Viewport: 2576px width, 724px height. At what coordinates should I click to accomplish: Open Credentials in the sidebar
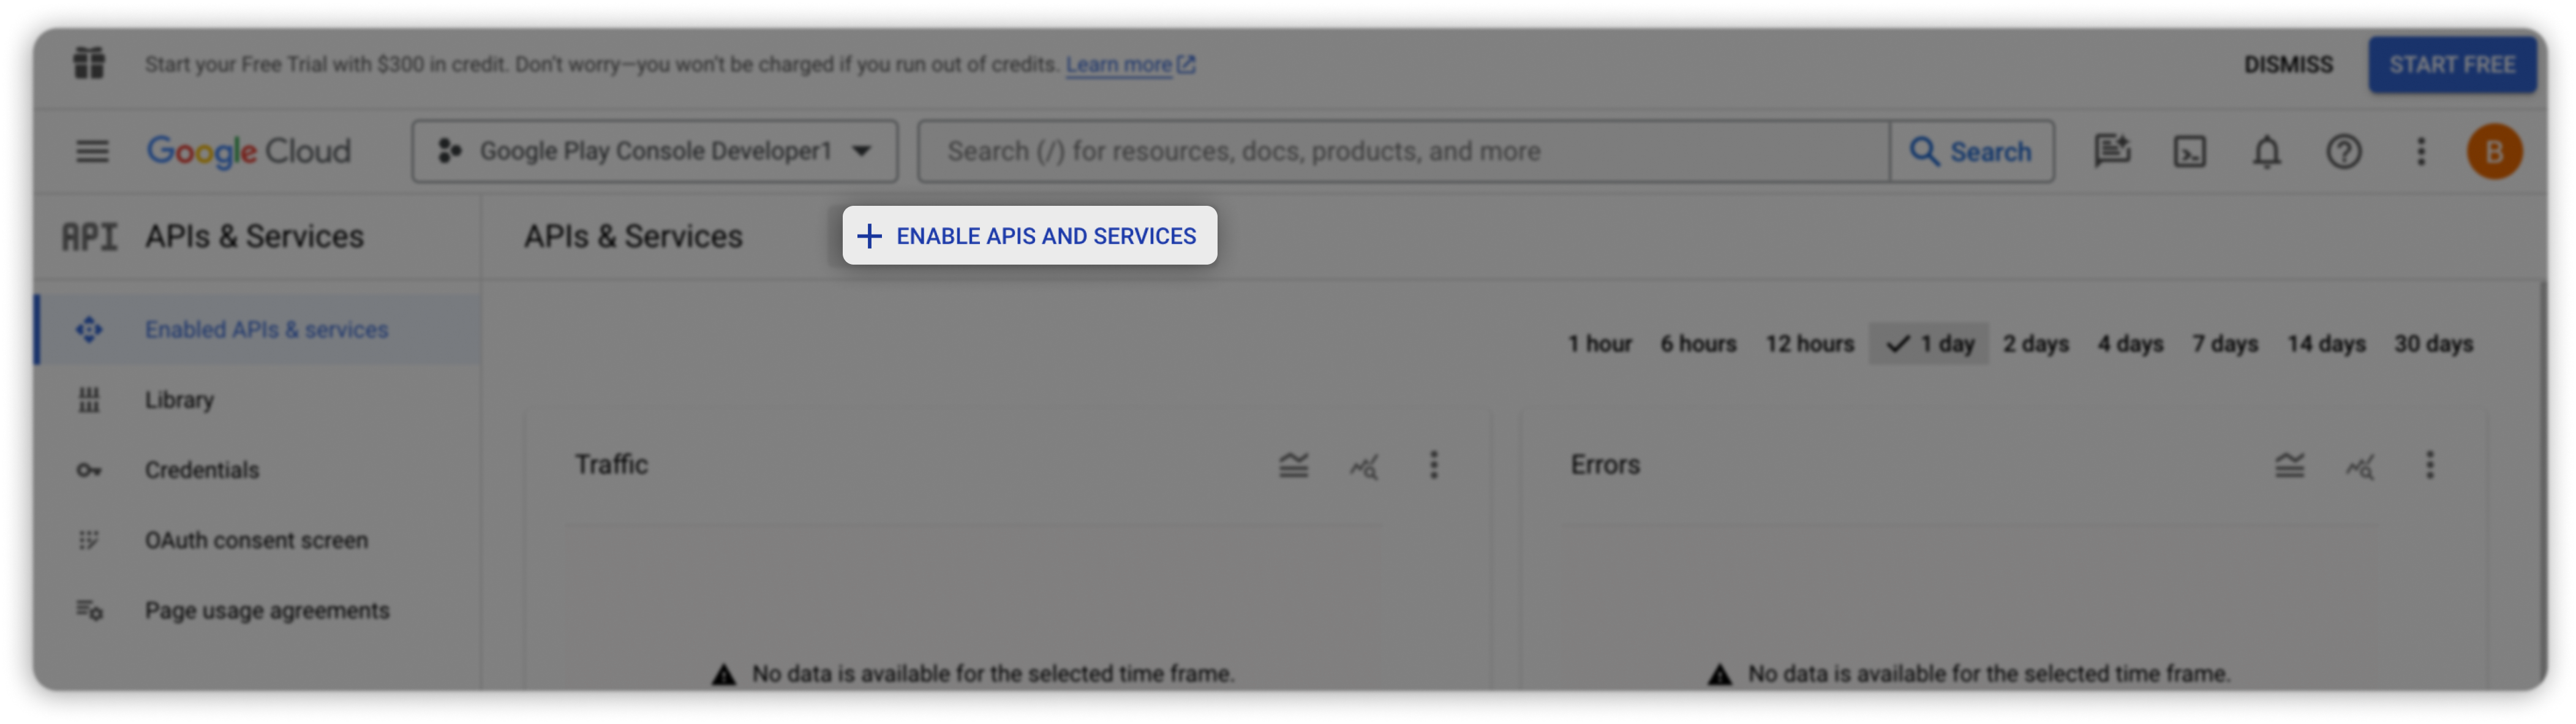201,470
